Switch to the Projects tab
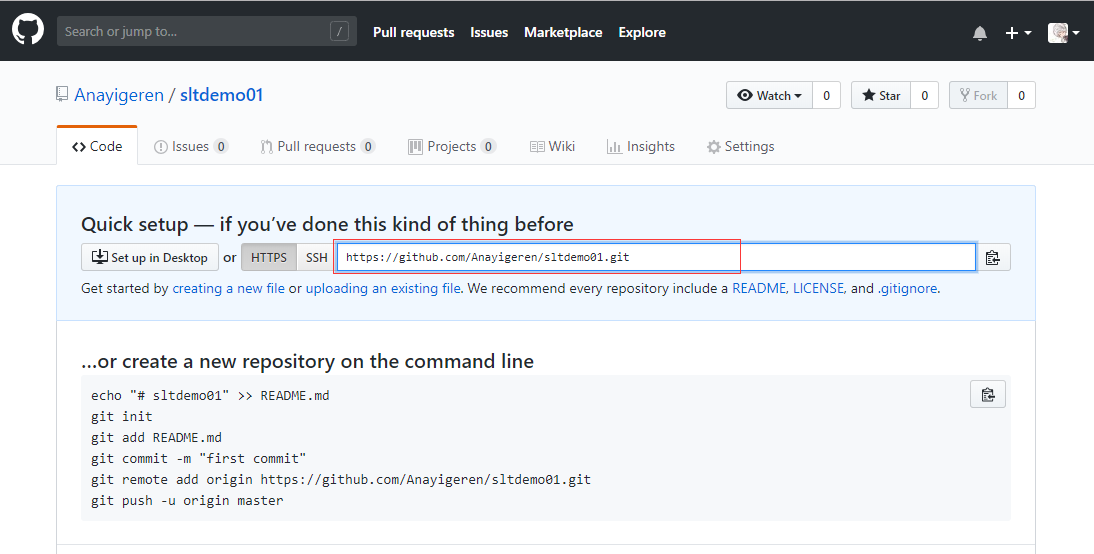This screenshot has width=1094, height=554. (x=451, y=147)
